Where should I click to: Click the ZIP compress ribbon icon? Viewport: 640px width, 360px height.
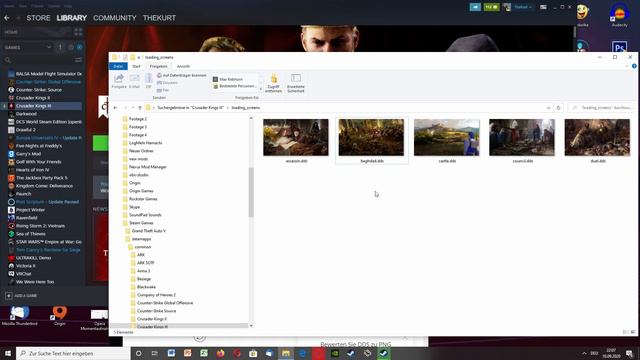pos(149,81)
